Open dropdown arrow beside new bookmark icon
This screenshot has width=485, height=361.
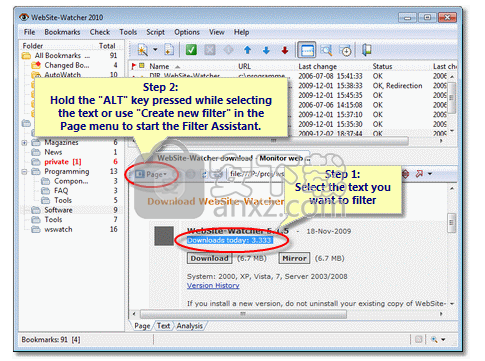click(x=155, y=50)
